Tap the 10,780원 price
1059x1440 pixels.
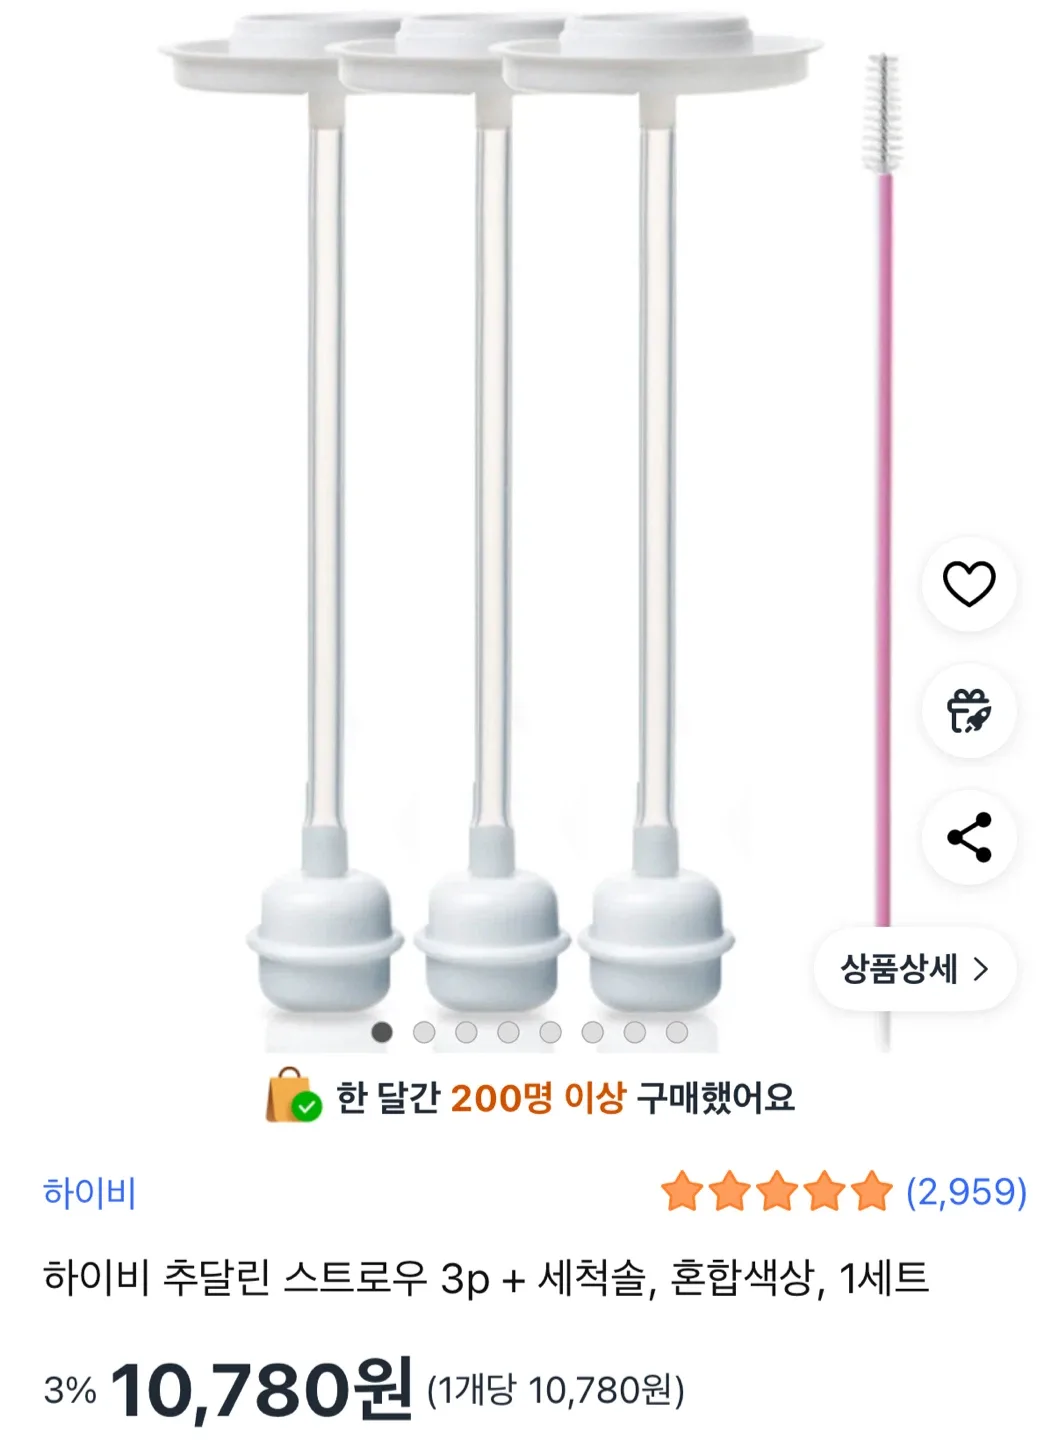tap(262, 1388)
